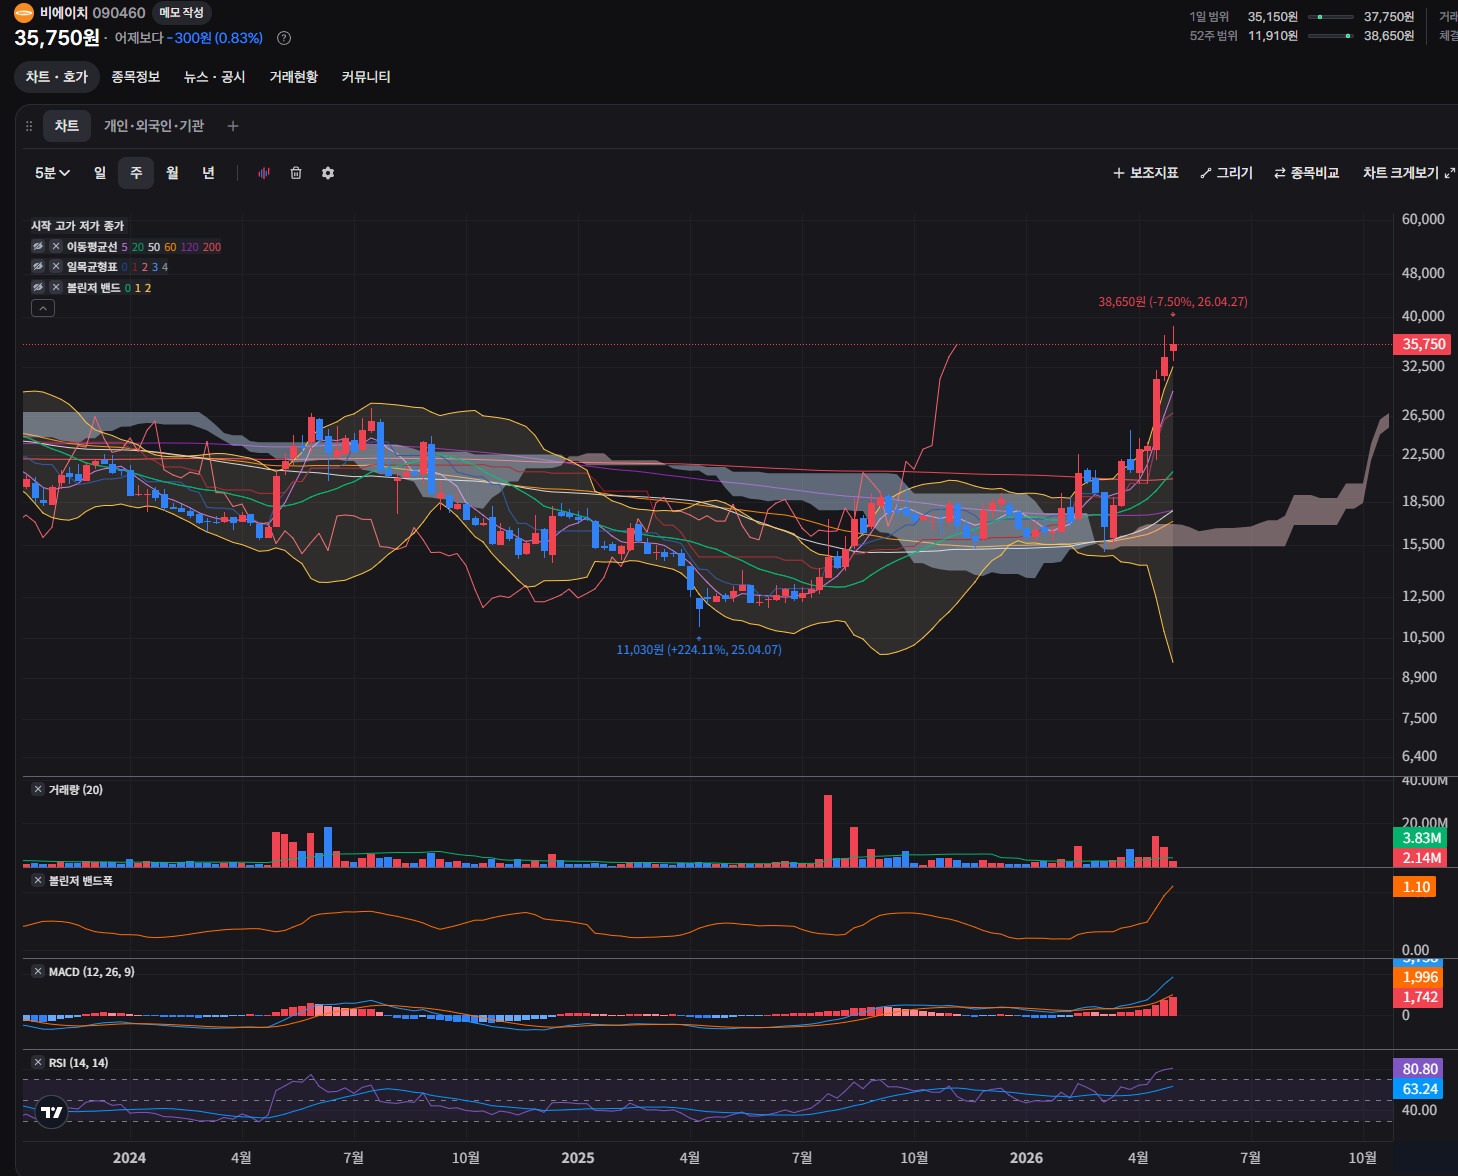
Task: Click the 메모 작성 button
Action: coord(181,13)
